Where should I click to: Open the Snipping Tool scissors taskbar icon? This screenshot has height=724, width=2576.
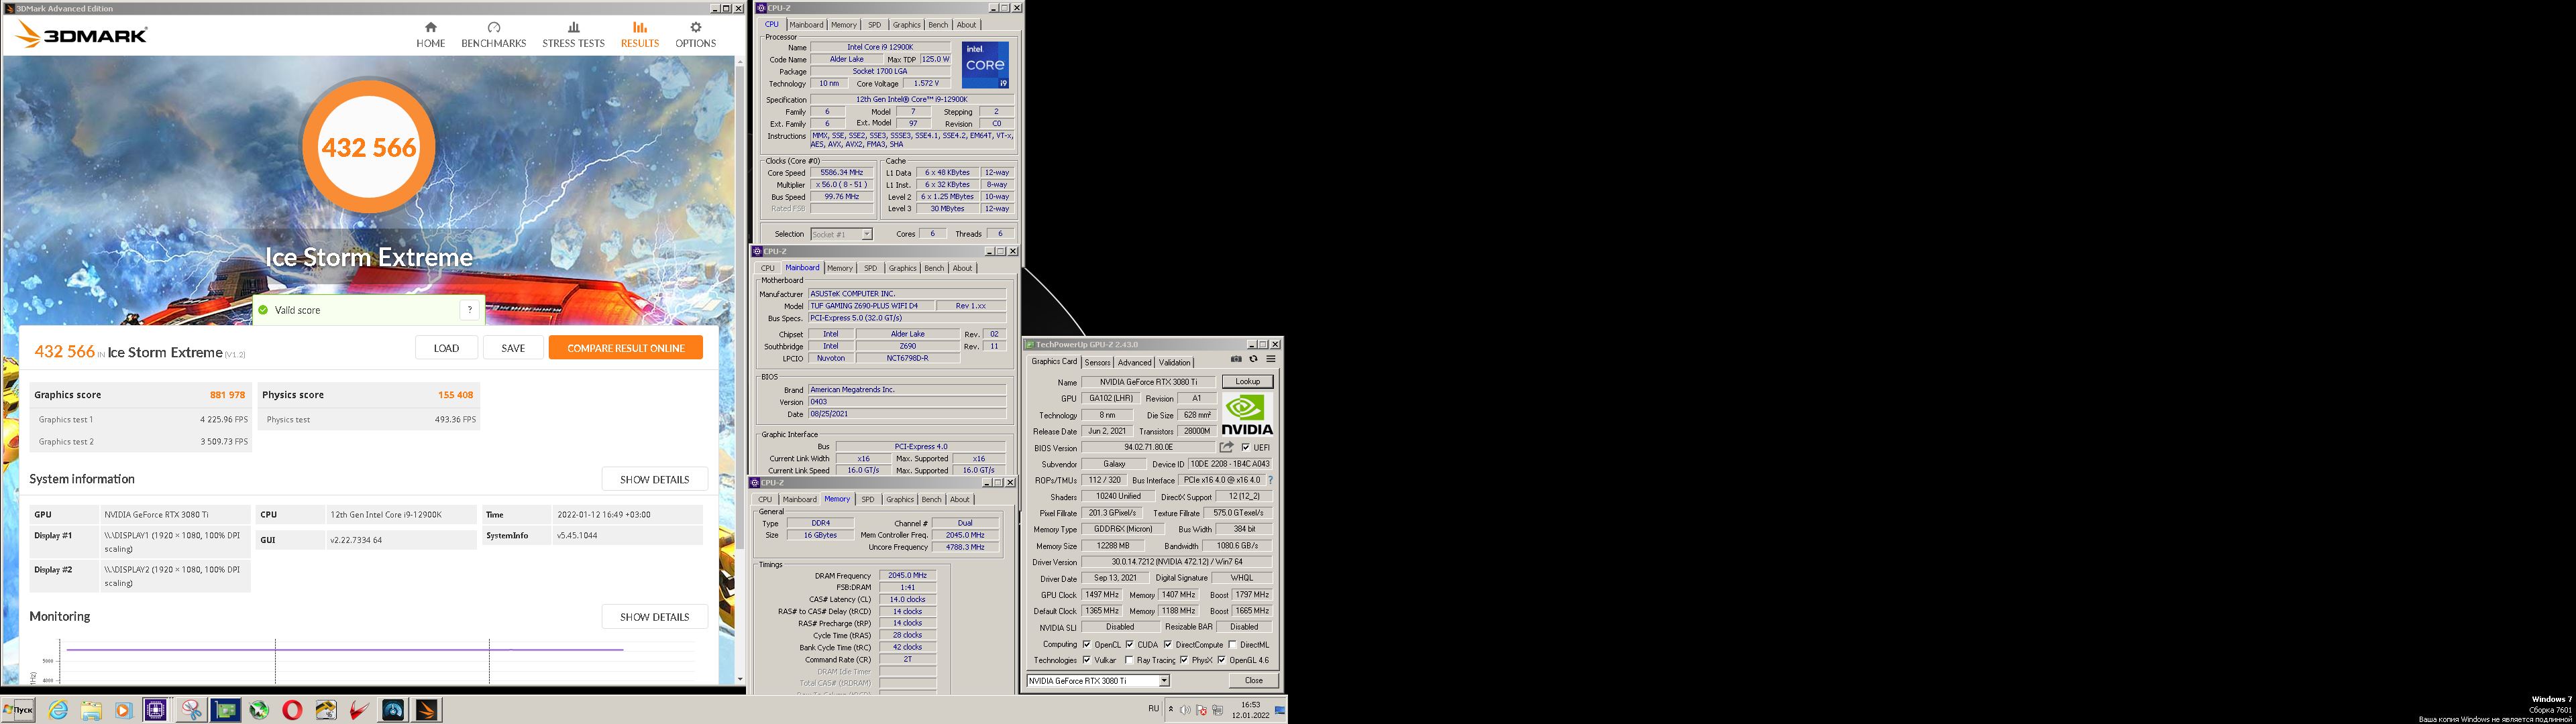click(191, 710)
